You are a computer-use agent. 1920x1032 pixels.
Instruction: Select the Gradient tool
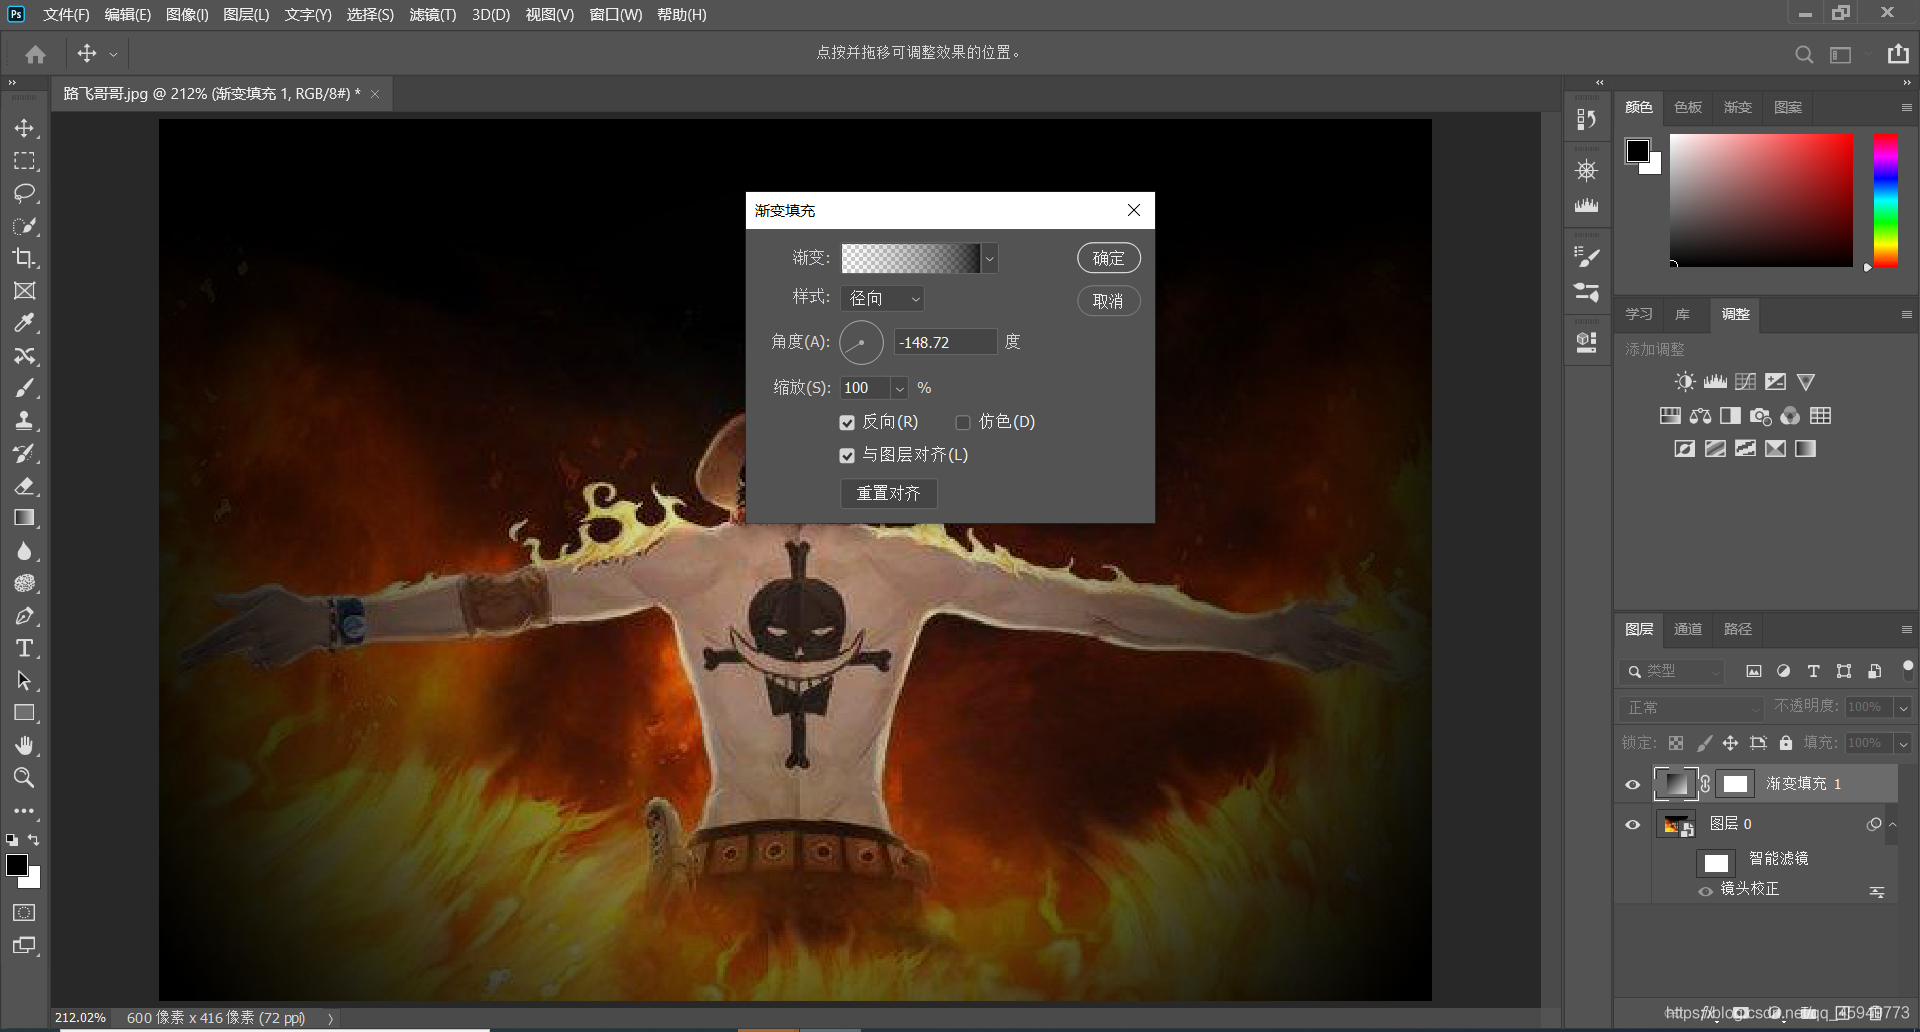click(24, 518)
